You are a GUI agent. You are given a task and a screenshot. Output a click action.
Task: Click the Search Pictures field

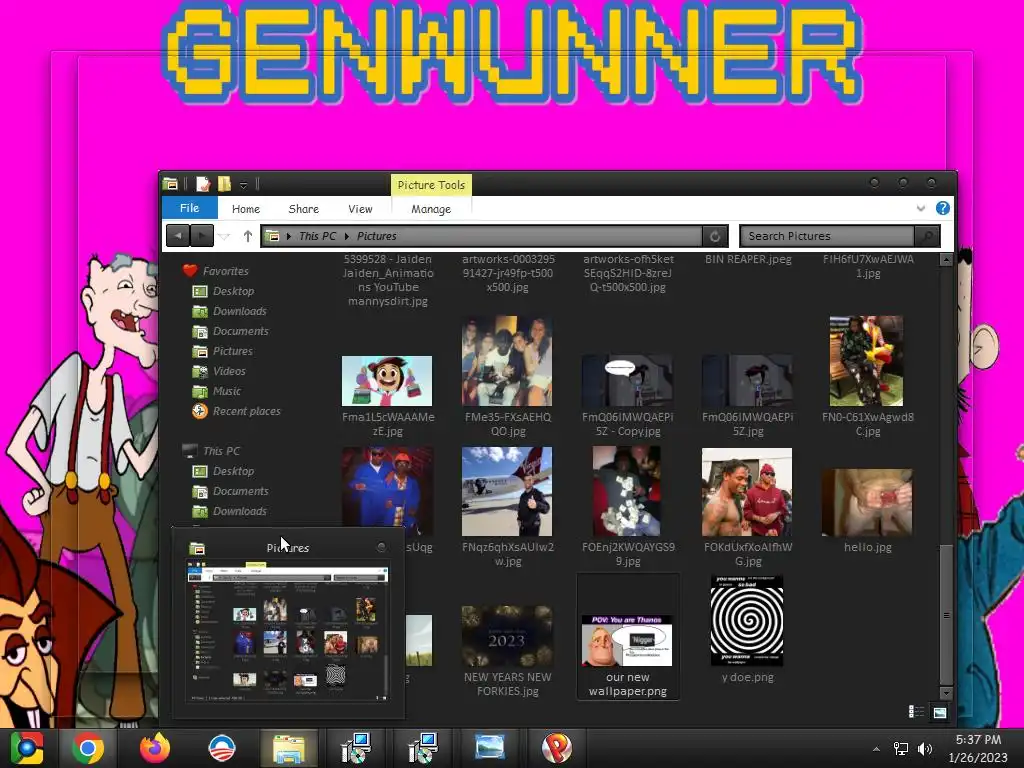(x=827, y=236)
